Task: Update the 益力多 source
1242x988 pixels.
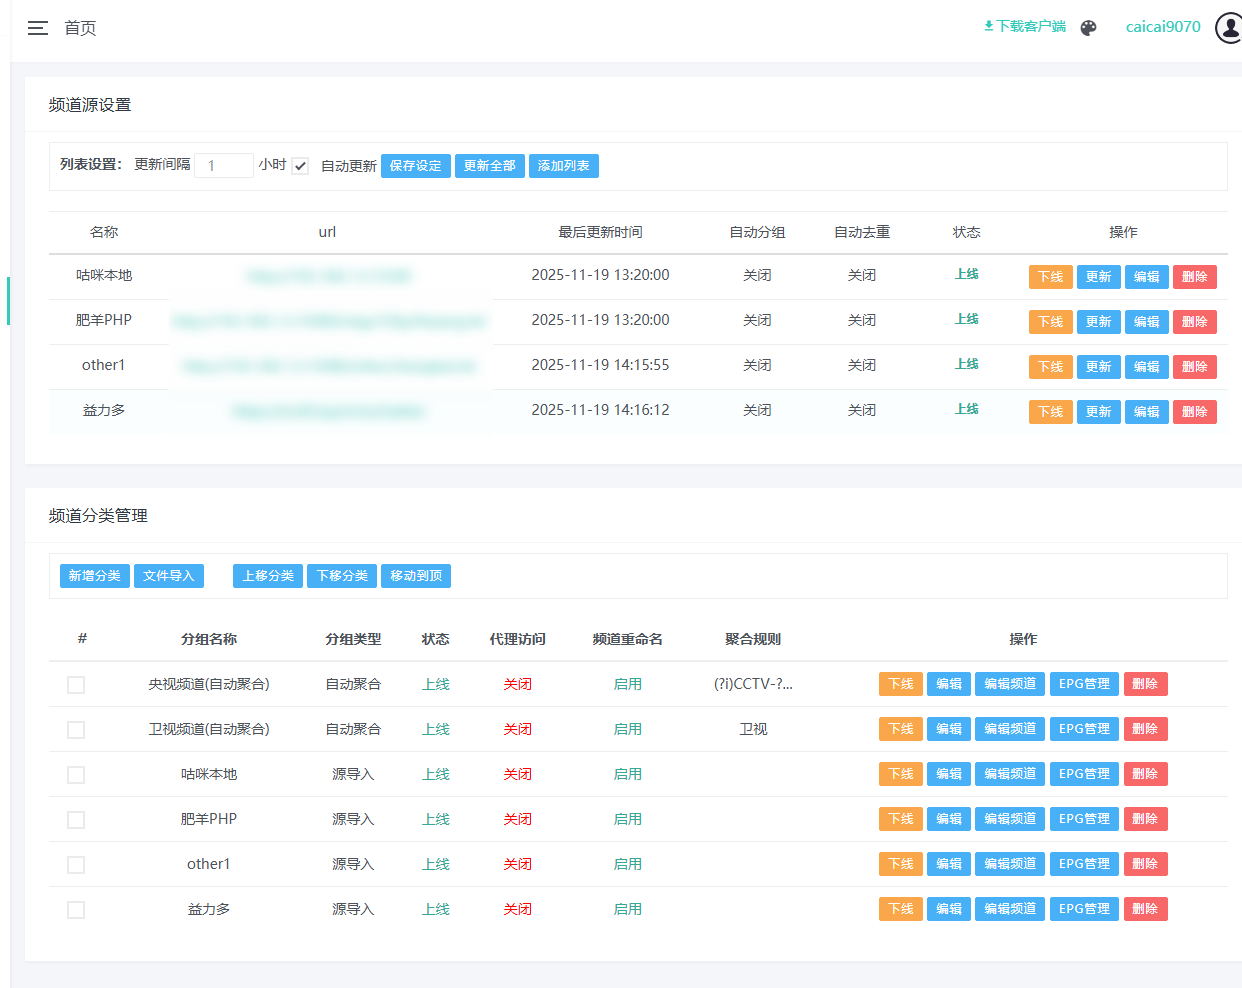Action: point(1099,412)
